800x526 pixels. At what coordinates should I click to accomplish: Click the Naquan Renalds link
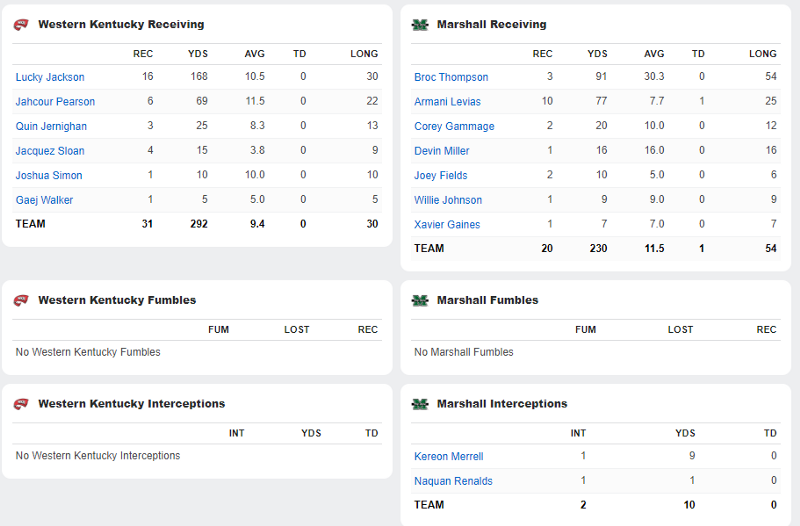click(x=453, y=481)
